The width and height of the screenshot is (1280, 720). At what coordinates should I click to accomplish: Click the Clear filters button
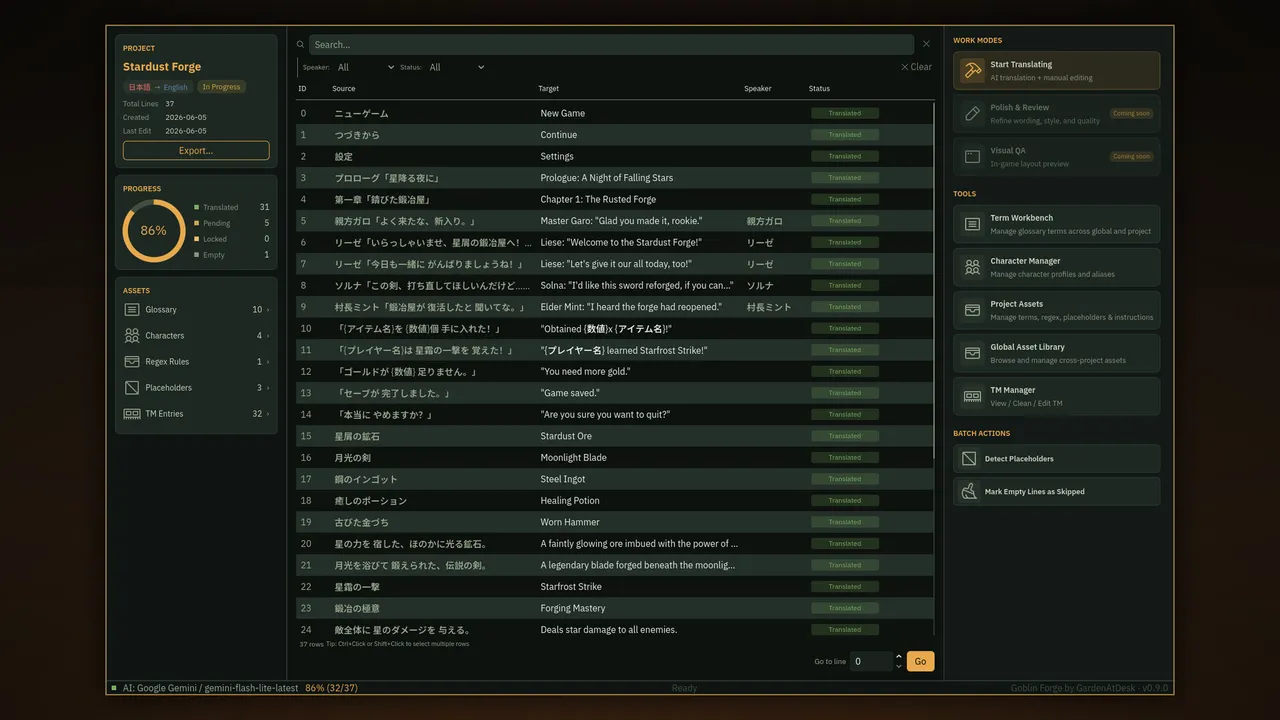tap(916, 67)
